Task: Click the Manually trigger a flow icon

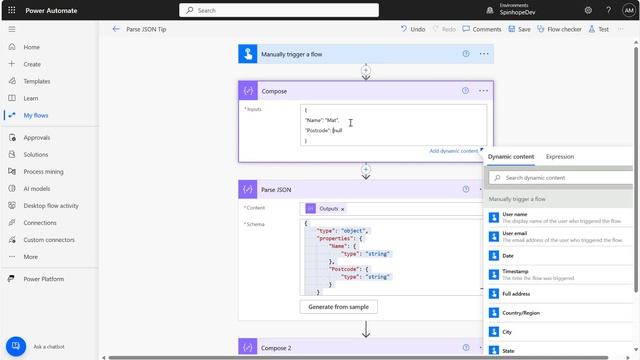Action: (x=248, y=54)
